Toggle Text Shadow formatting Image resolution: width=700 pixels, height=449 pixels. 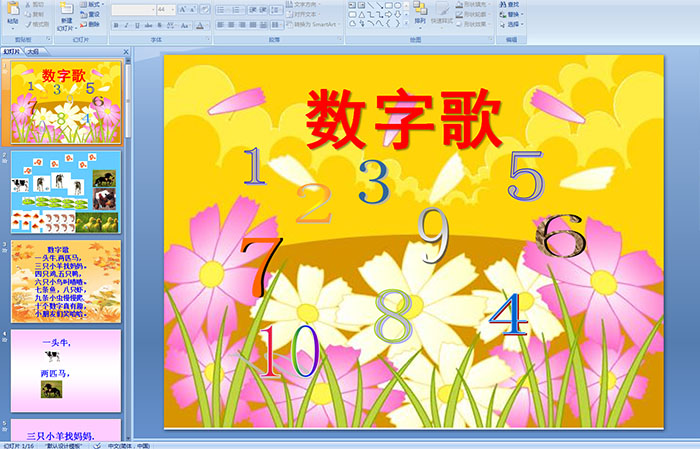(159, 25)
